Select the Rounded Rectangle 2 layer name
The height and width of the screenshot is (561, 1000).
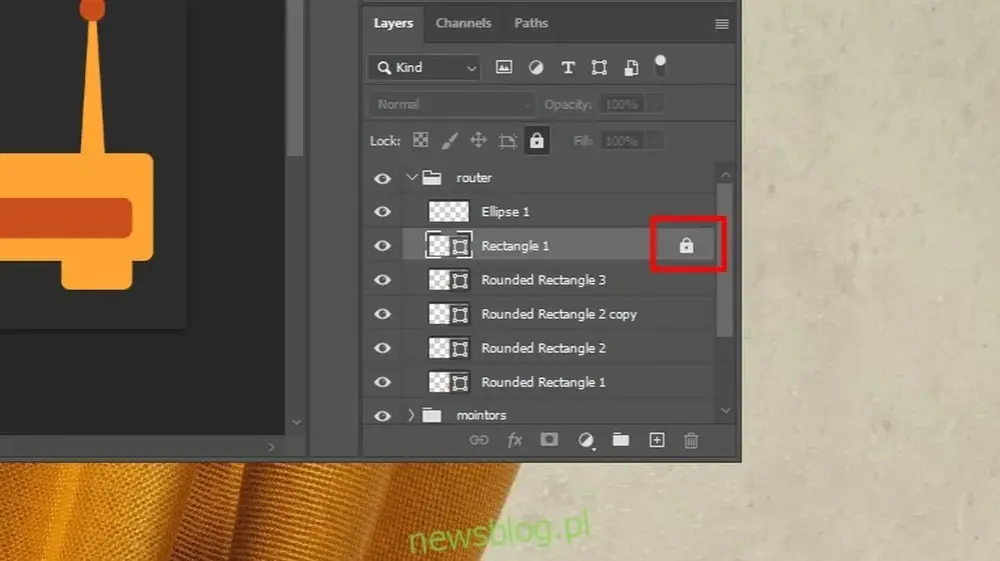click(543, 348)
